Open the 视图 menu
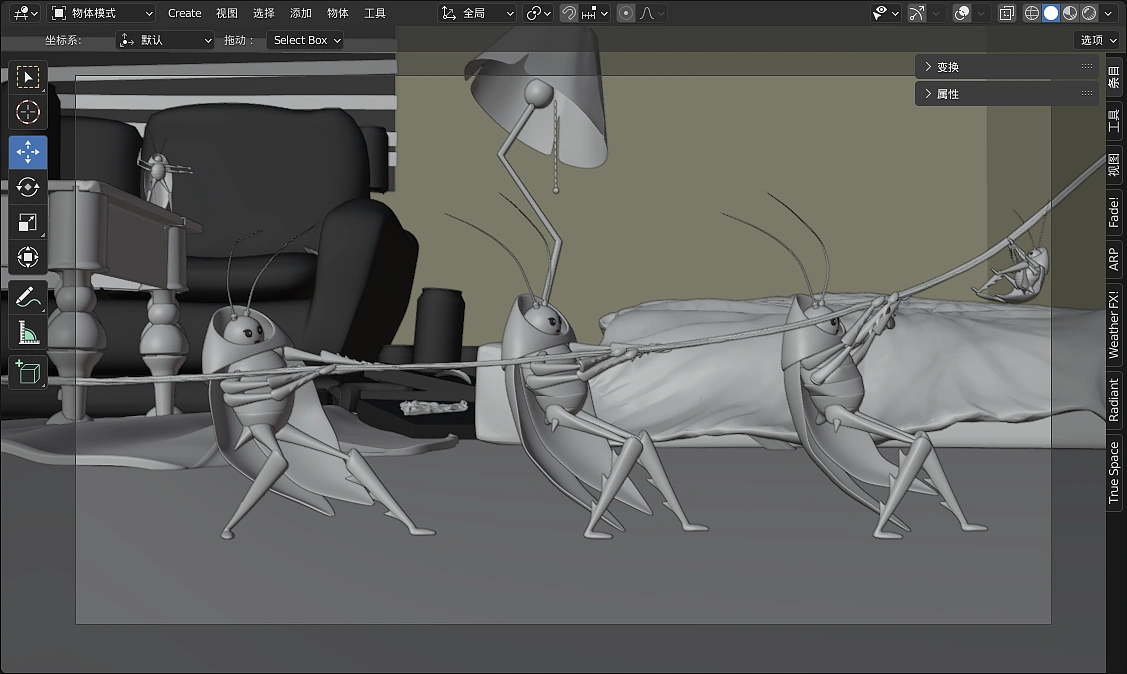The width and height of the screenshot is (1127, 674). point(227,13)
